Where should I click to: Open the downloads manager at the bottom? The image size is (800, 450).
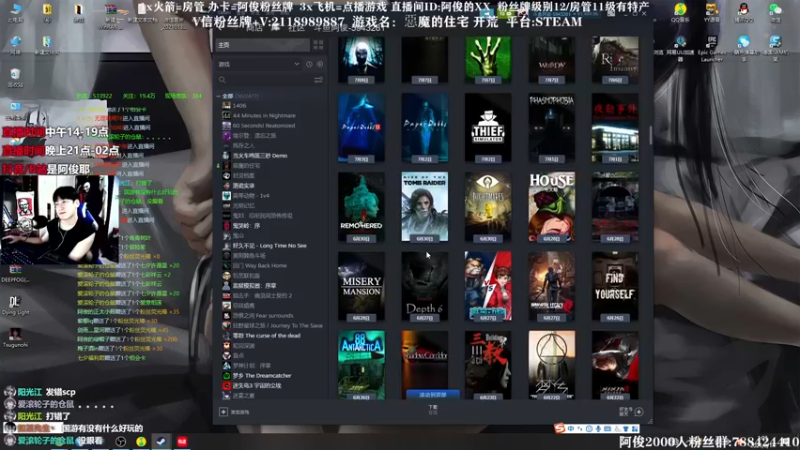click(433, 410)
